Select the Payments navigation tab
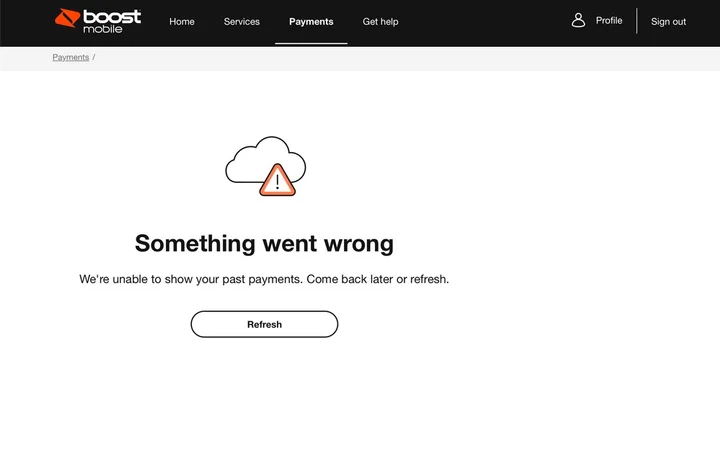 pos(311,21)
